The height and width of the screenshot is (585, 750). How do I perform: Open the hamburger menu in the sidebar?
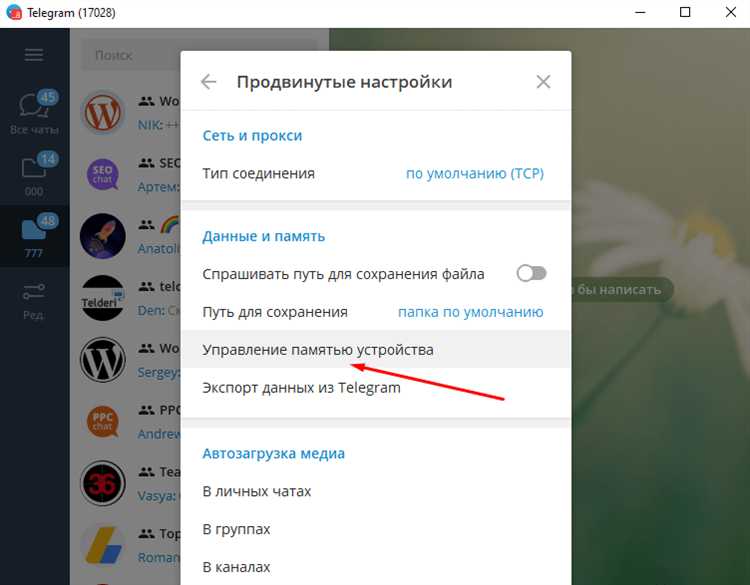(34, 55)
